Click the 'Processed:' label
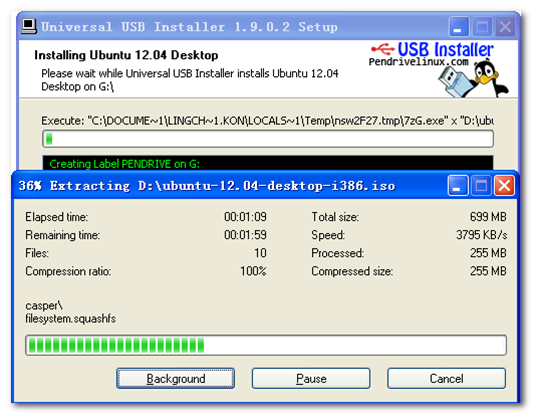Image resolution: width=533 pixels, height=415 pixels. [x=338, y=253]
